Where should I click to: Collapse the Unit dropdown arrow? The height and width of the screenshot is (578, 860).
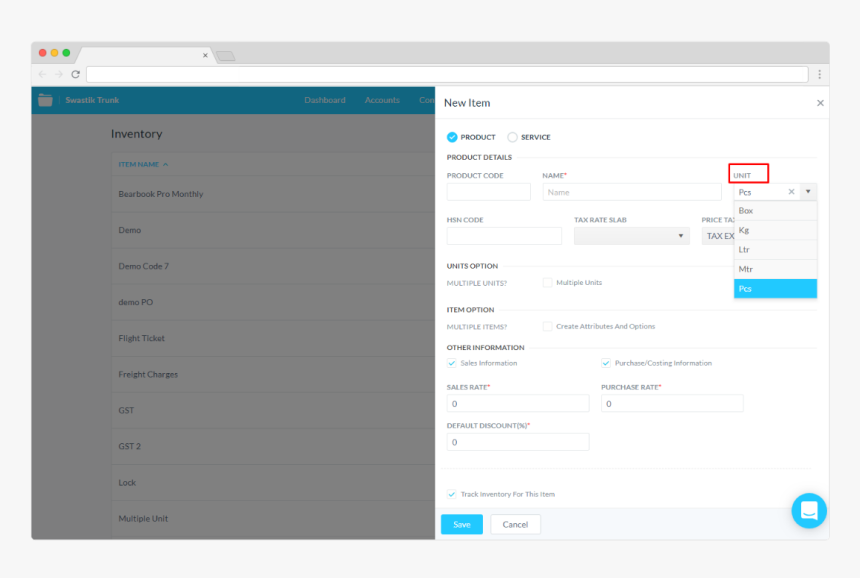click(808, 191)
